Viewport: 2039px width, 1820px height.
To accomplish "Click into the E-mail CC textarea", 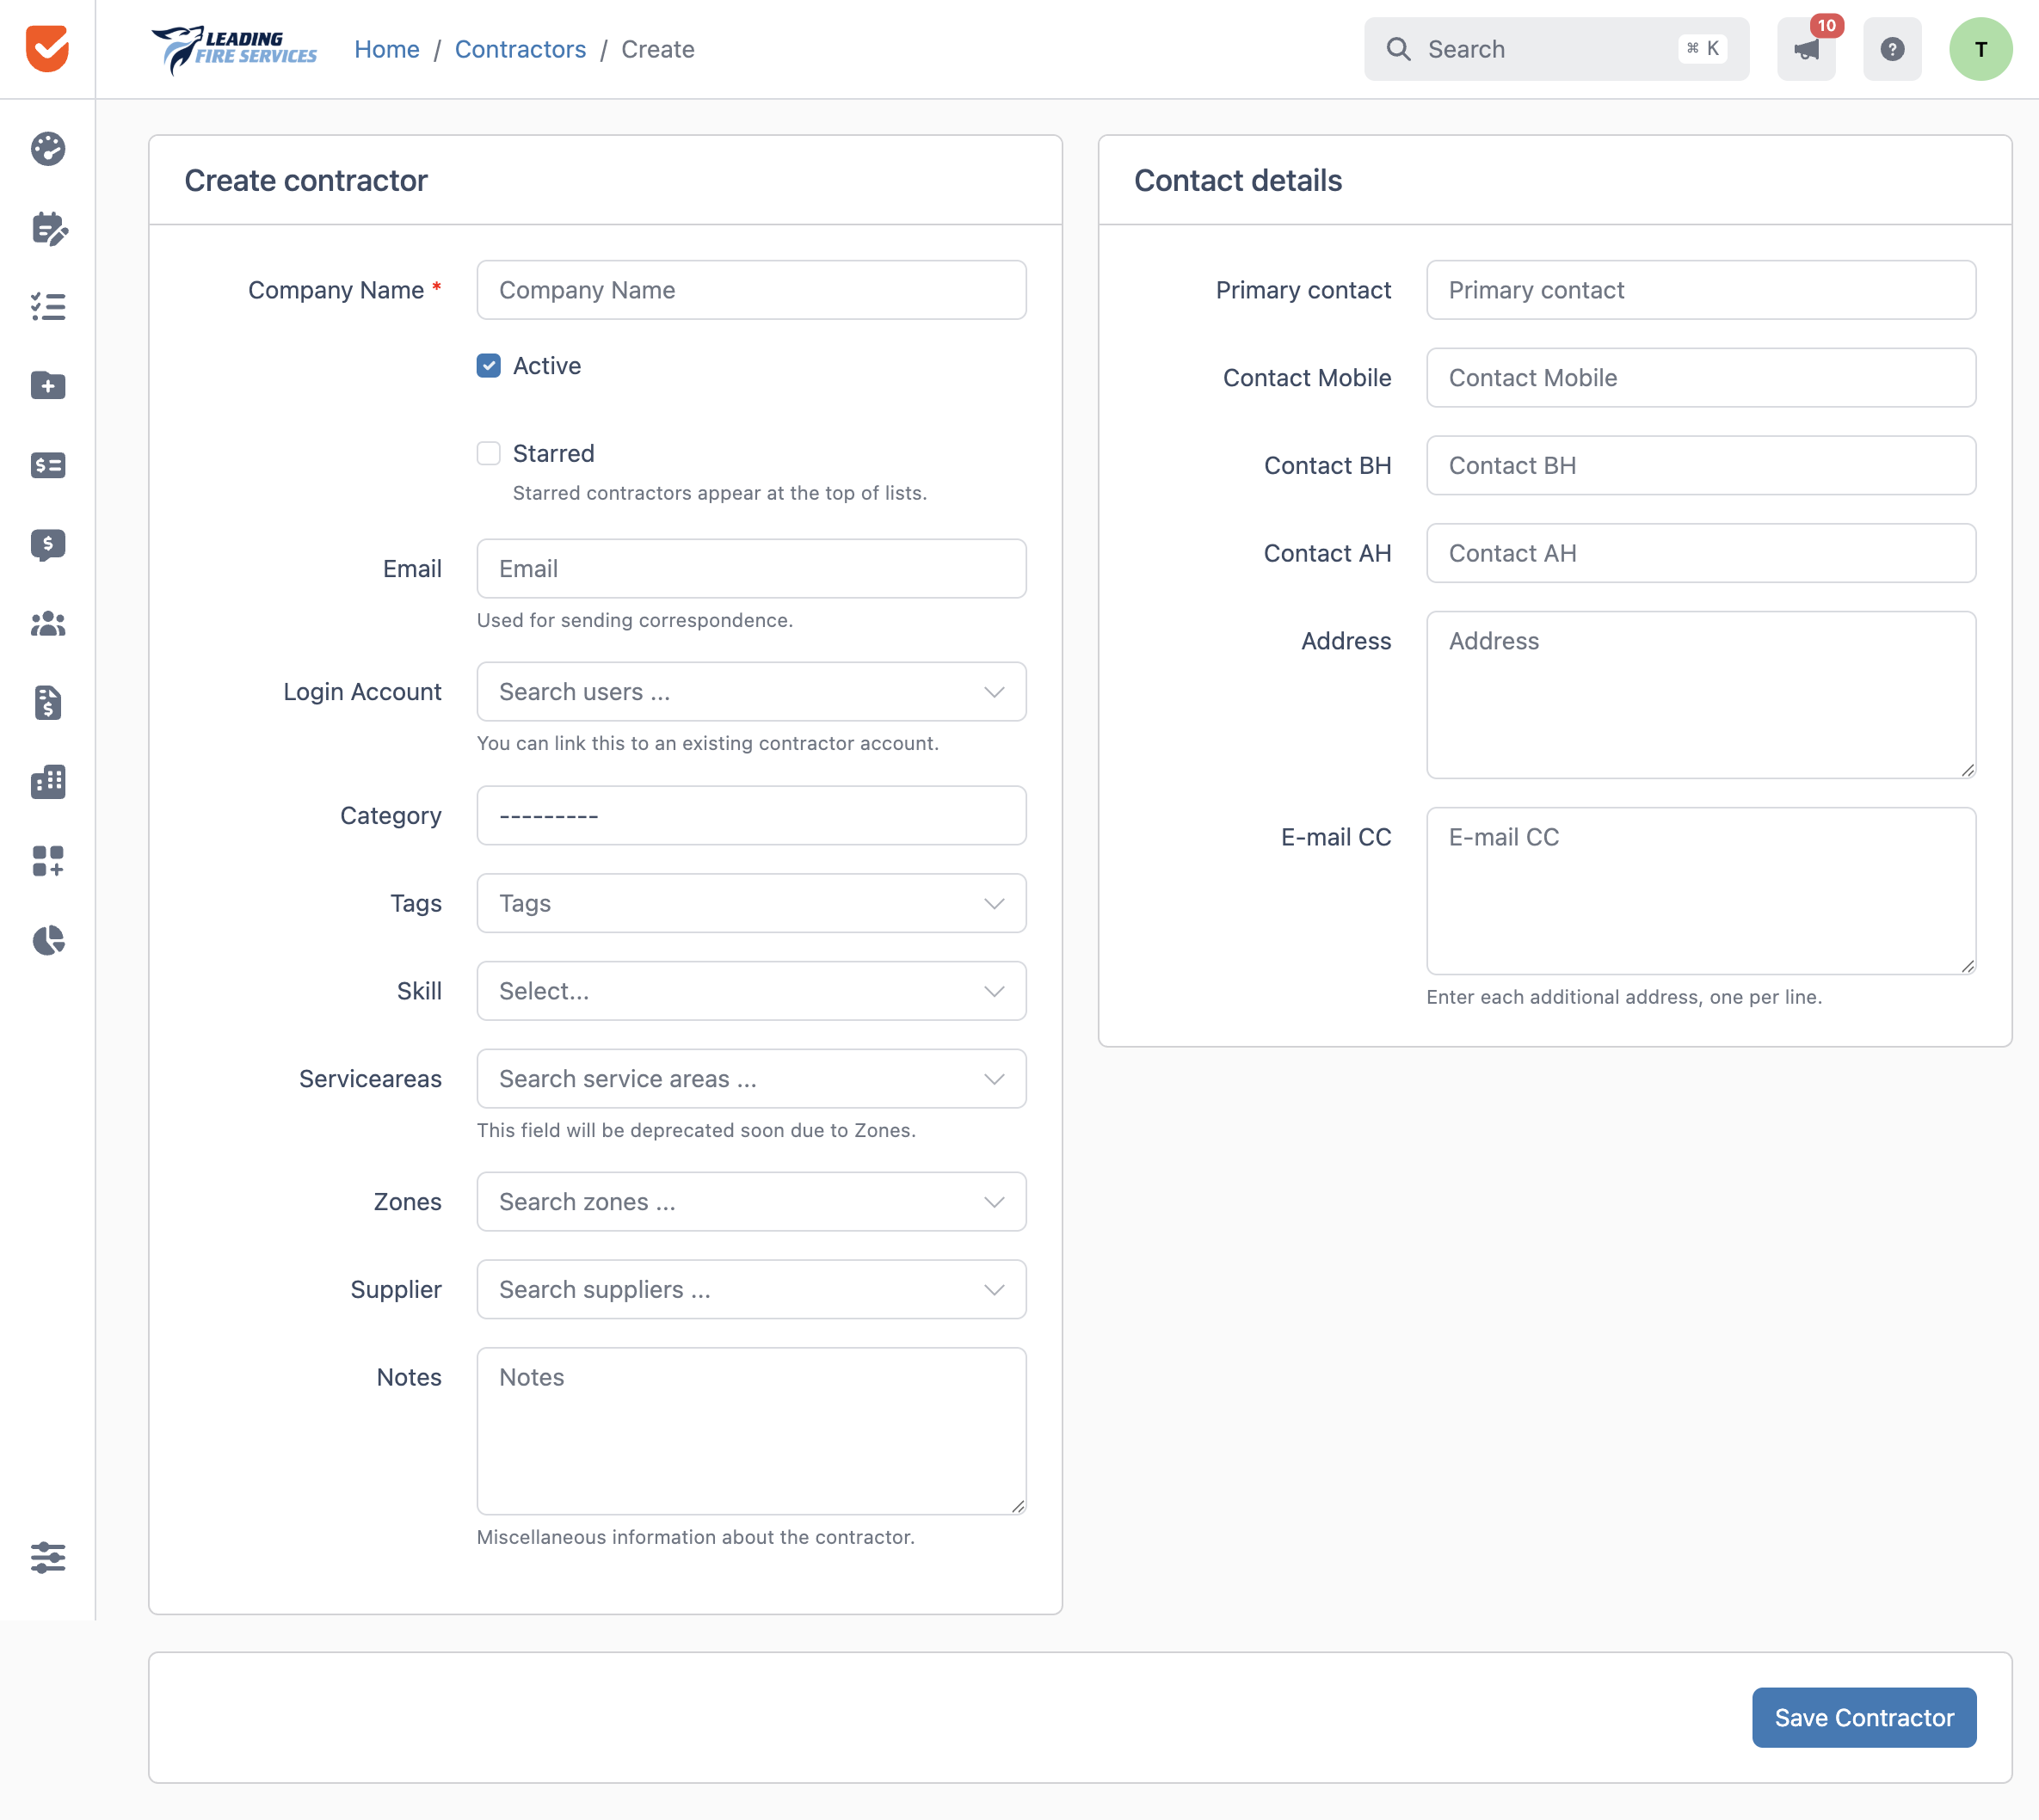I will coord(1701,891).
